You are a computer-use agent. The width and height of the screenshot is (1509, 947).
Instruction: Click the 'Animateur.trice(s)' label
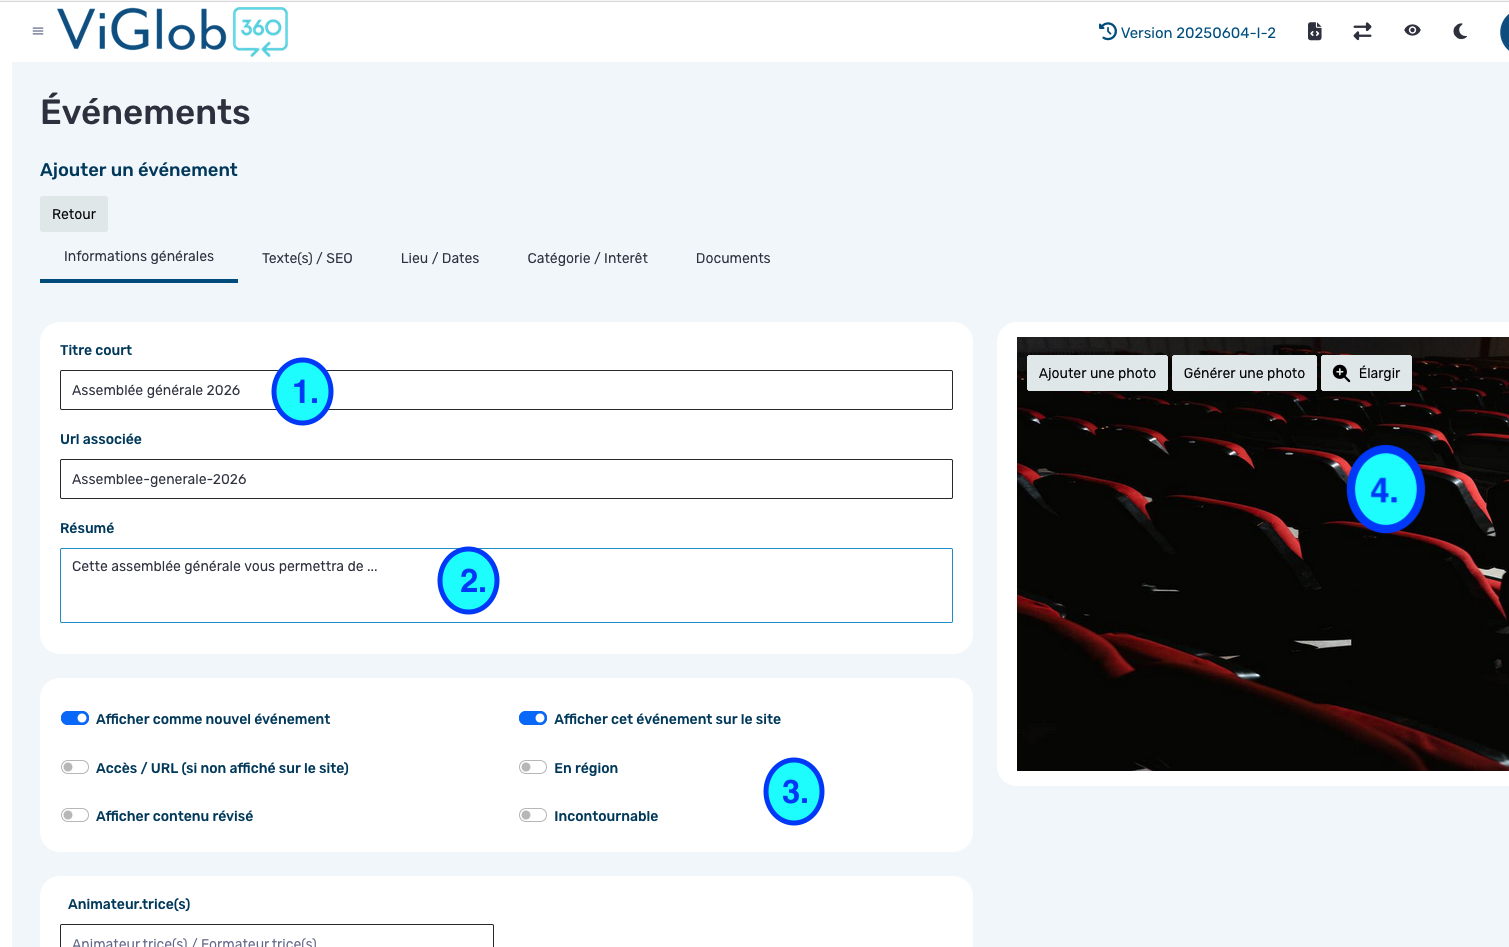[129, 904]
